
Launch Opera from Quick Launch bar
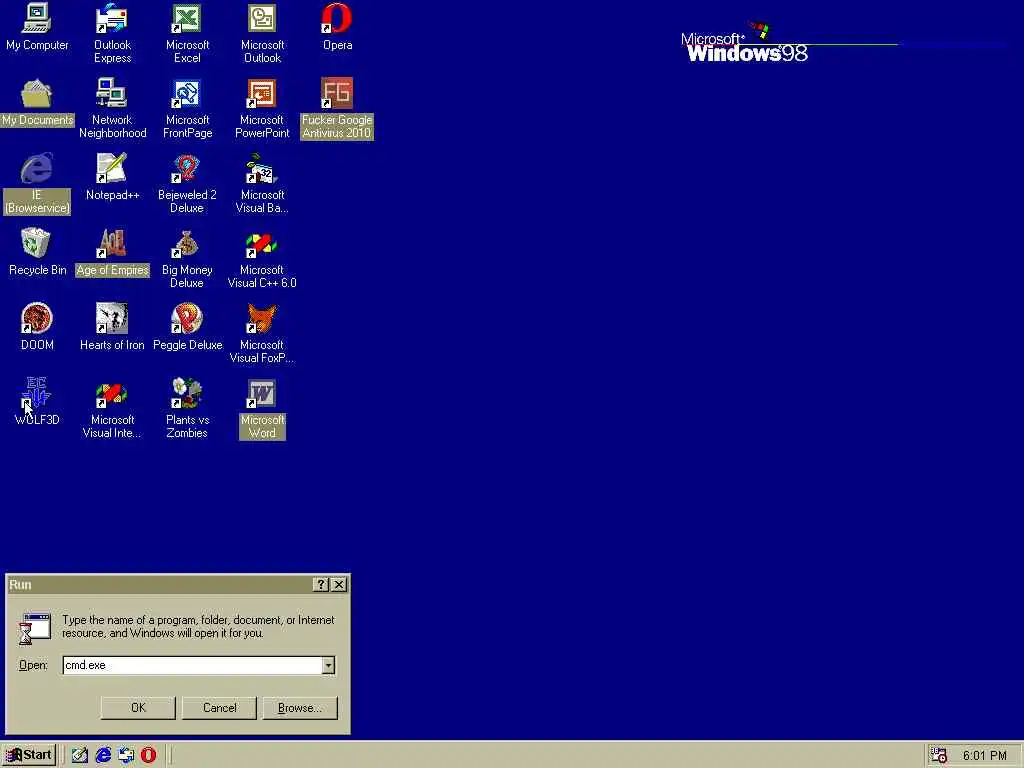(x=149, y=755)
